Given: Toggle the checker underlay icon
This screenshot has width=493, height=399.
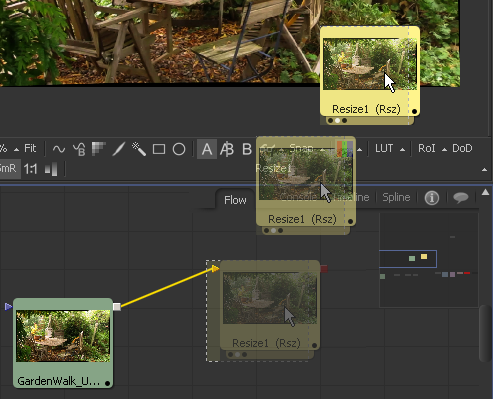Looking at the screenshot, I should pos(99,149).
